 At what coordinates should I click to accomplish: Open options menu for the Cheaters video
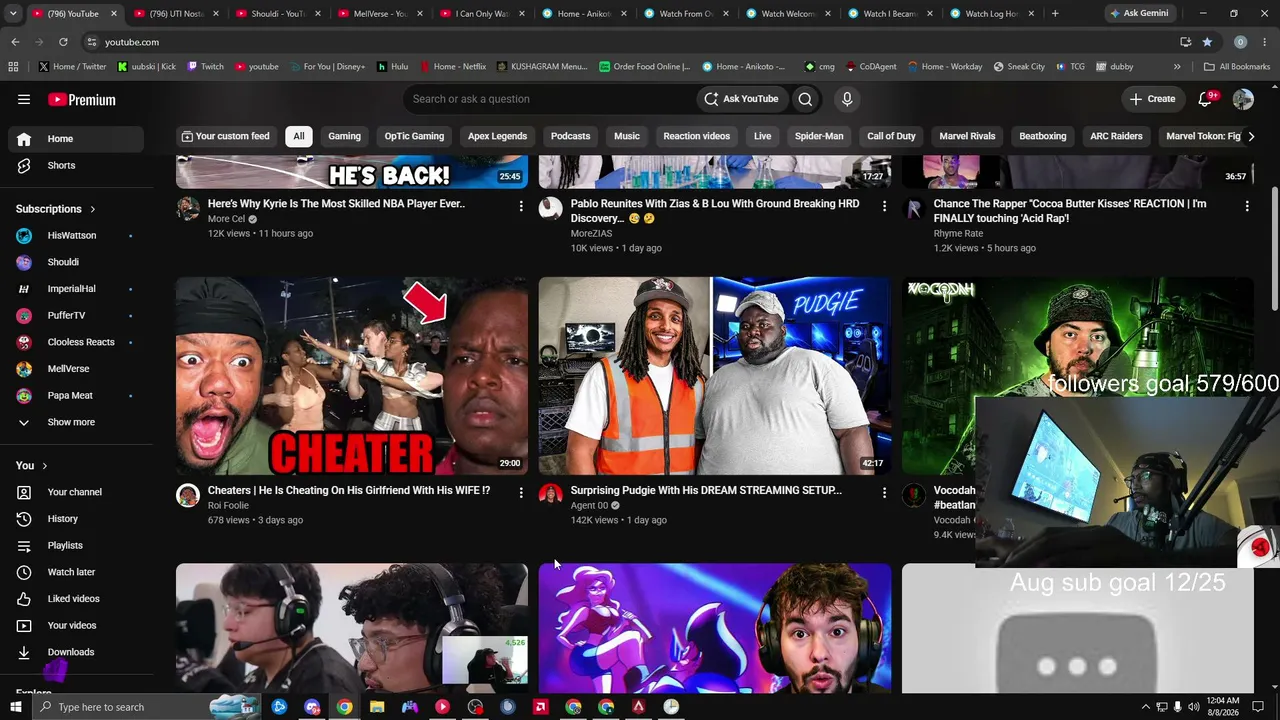521,493
